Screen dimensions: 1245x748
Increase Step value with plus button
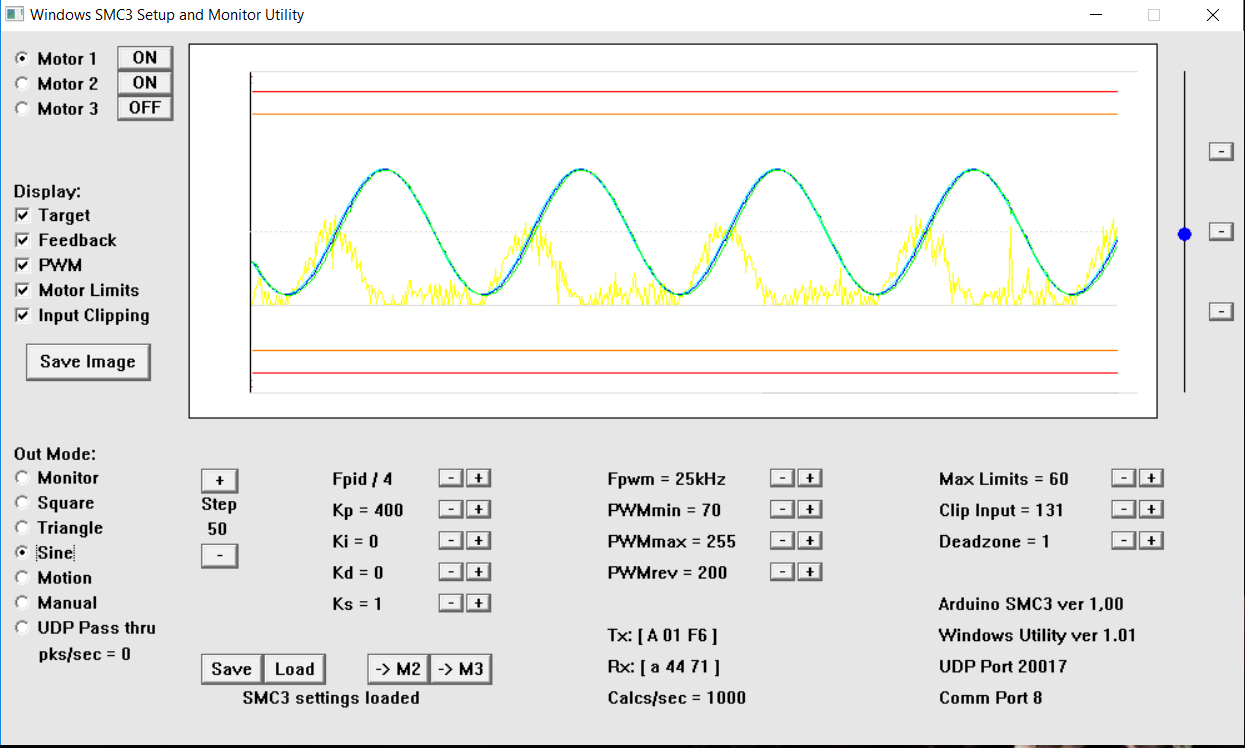coord(219,480)
